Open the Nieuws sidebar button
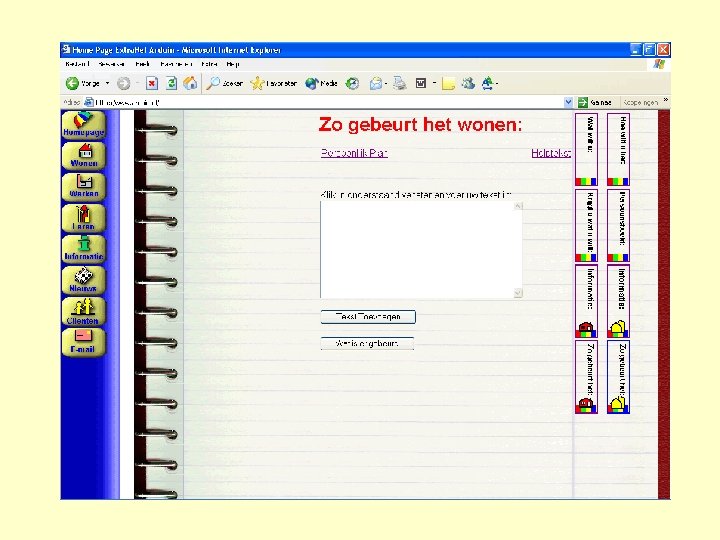 [x=84, y=280]
